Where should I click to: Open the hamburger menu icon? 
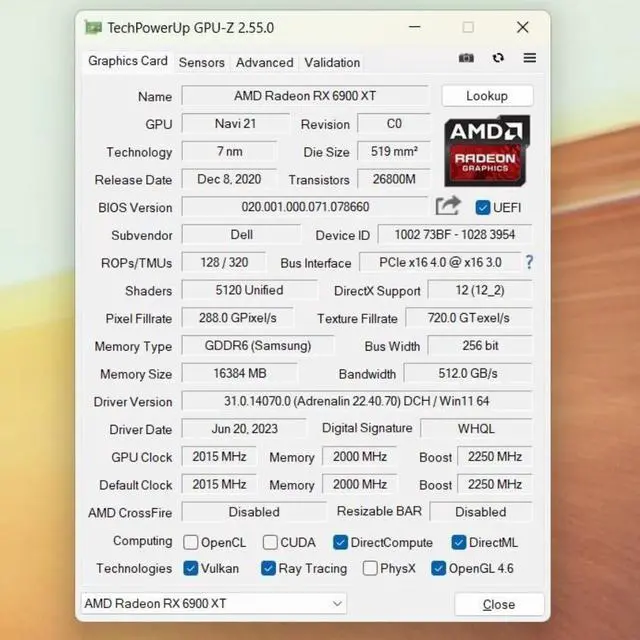point(530,58)
